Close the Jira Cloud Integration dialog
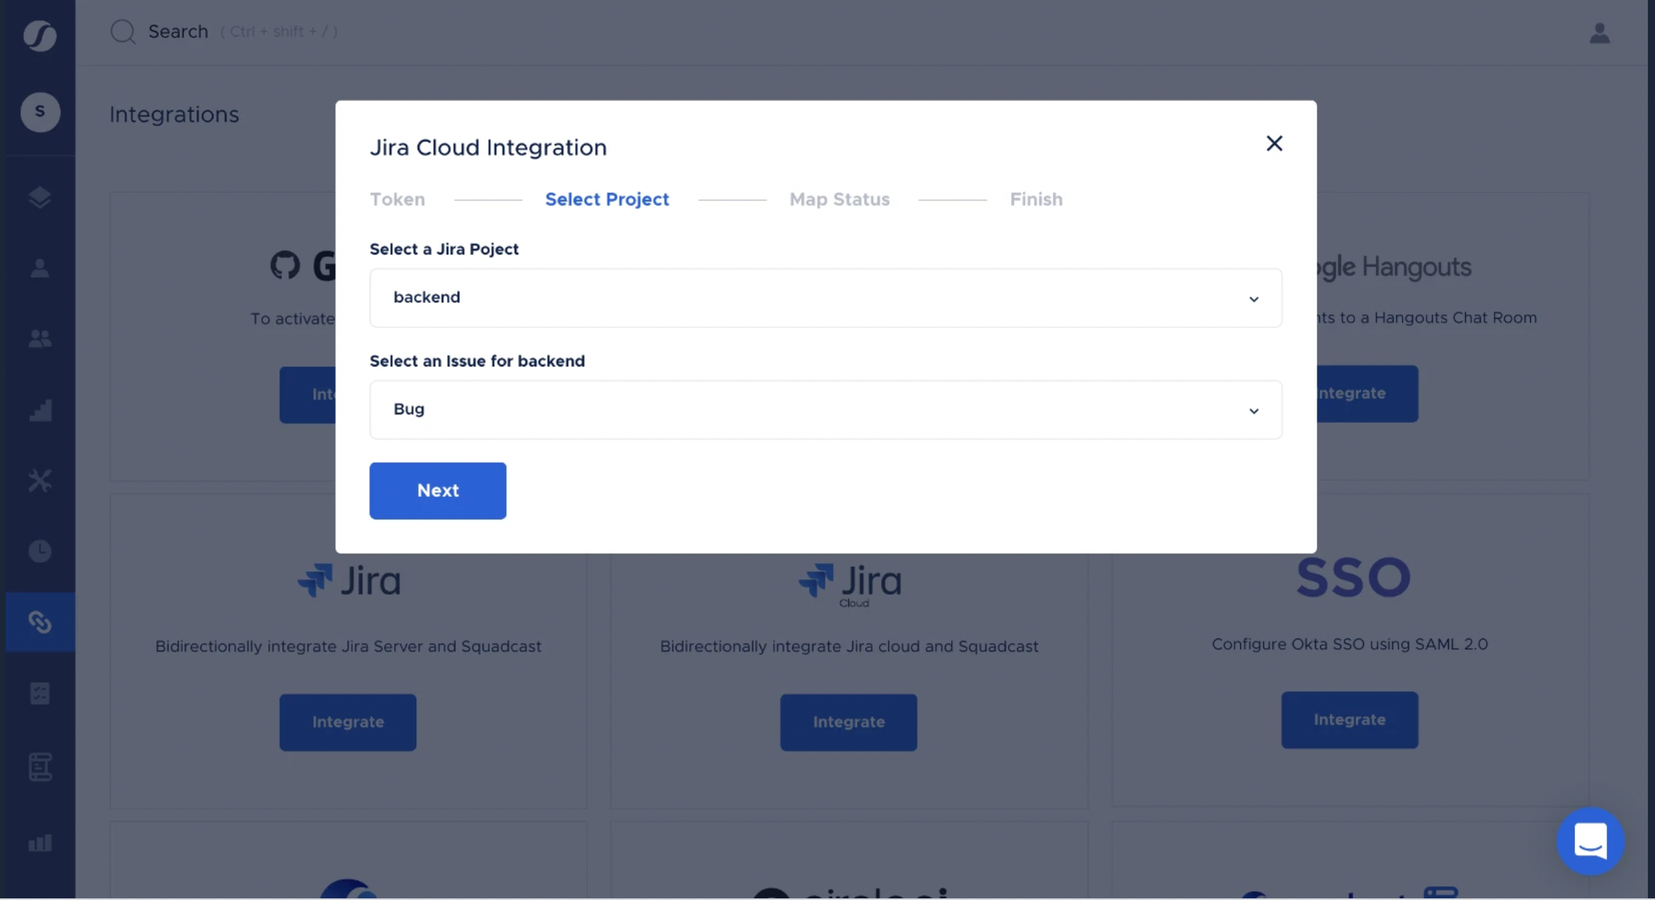The image size is (1655, 900). click(x=1274, y=143)
